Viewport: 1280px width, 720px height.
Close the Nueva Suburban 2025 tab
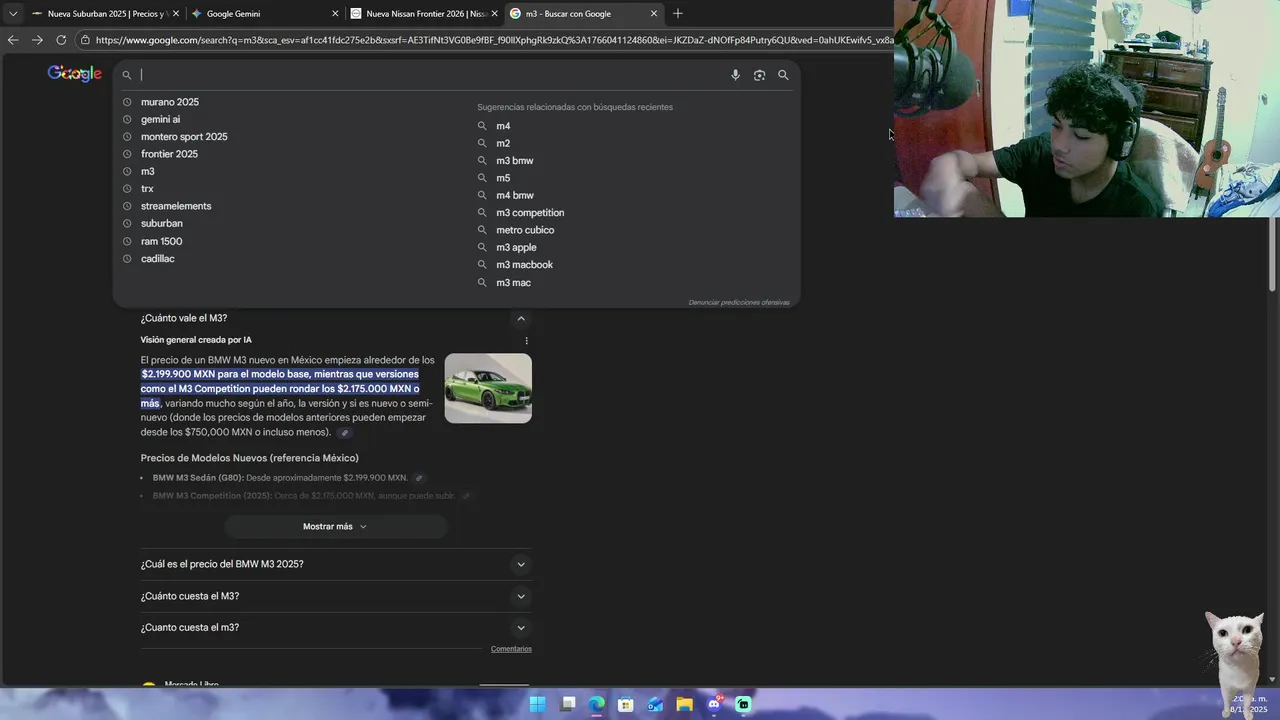(175, 14)
